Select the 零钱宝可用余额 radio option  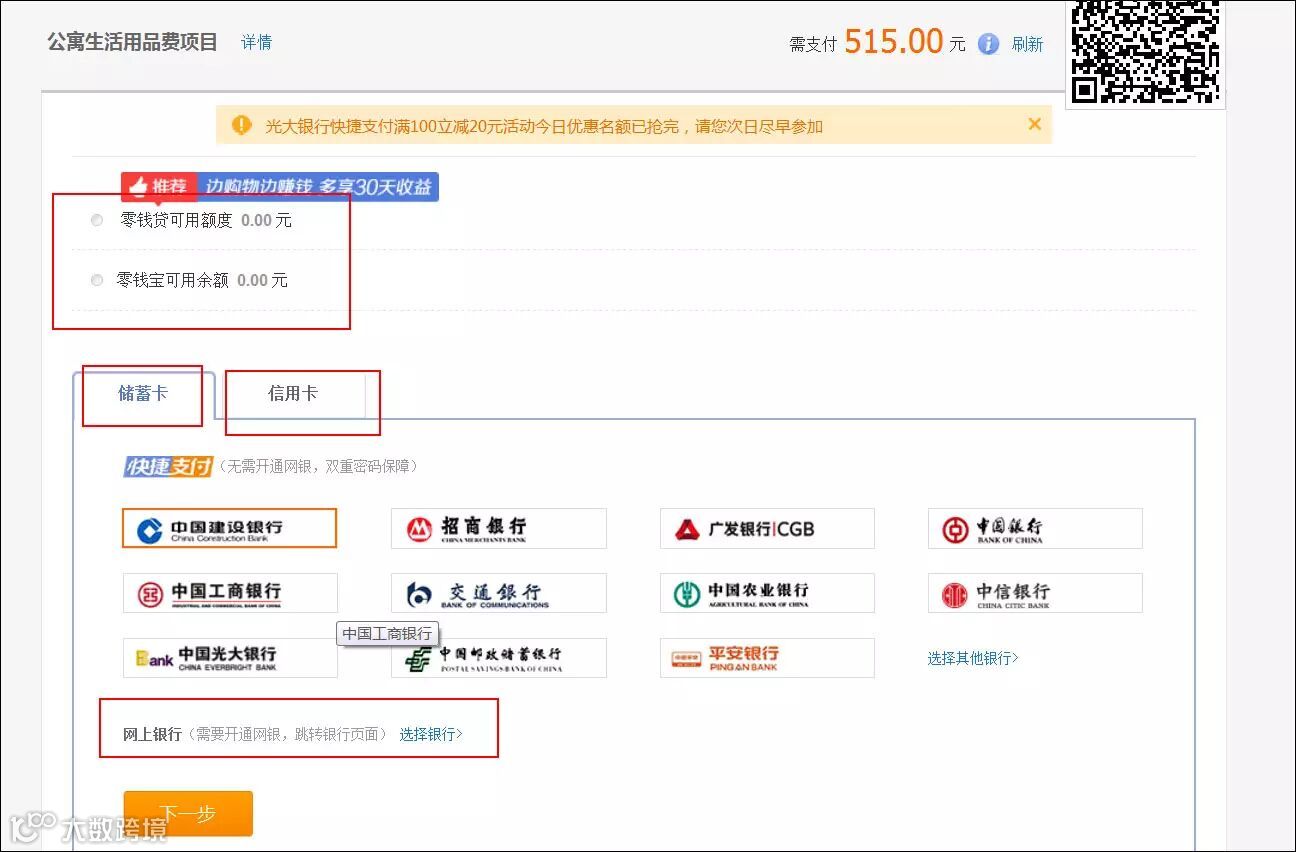point(97,280)
